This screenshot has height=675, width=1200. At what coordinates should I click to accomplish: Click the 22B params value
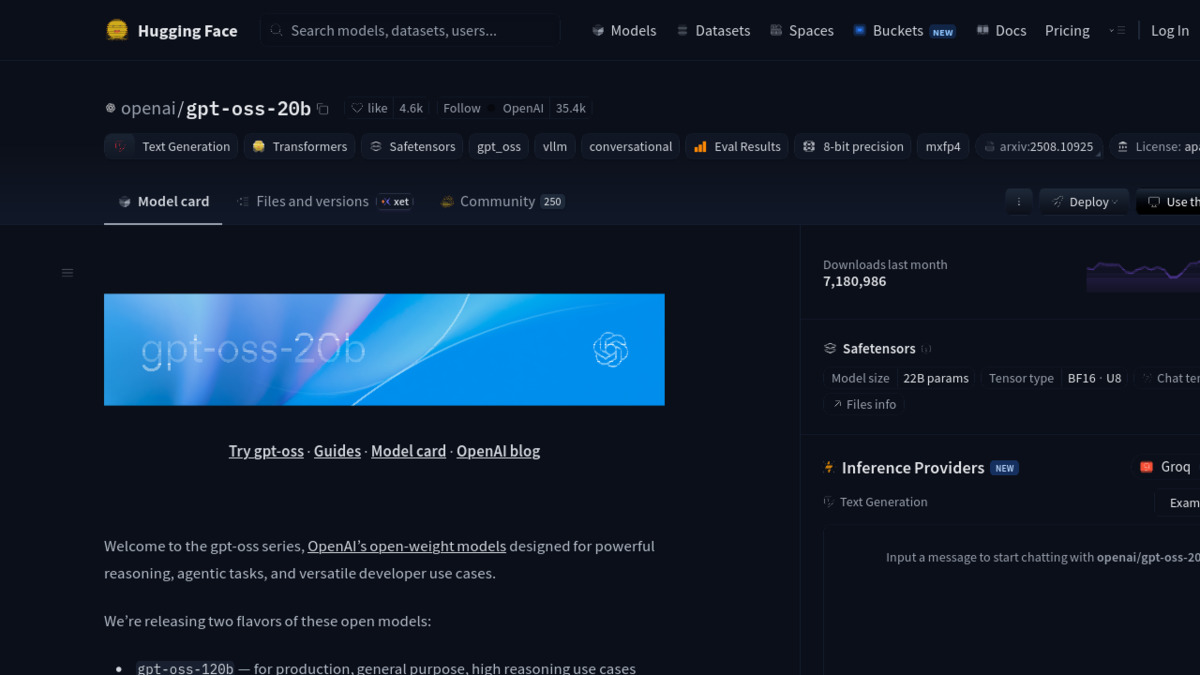[936, 378]
